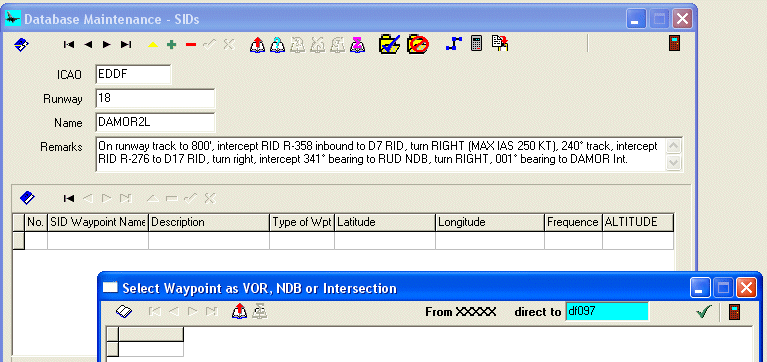This screenshot has height=362, width=767.
Task: Click the 'No.' column header
Action: [36, 222]
